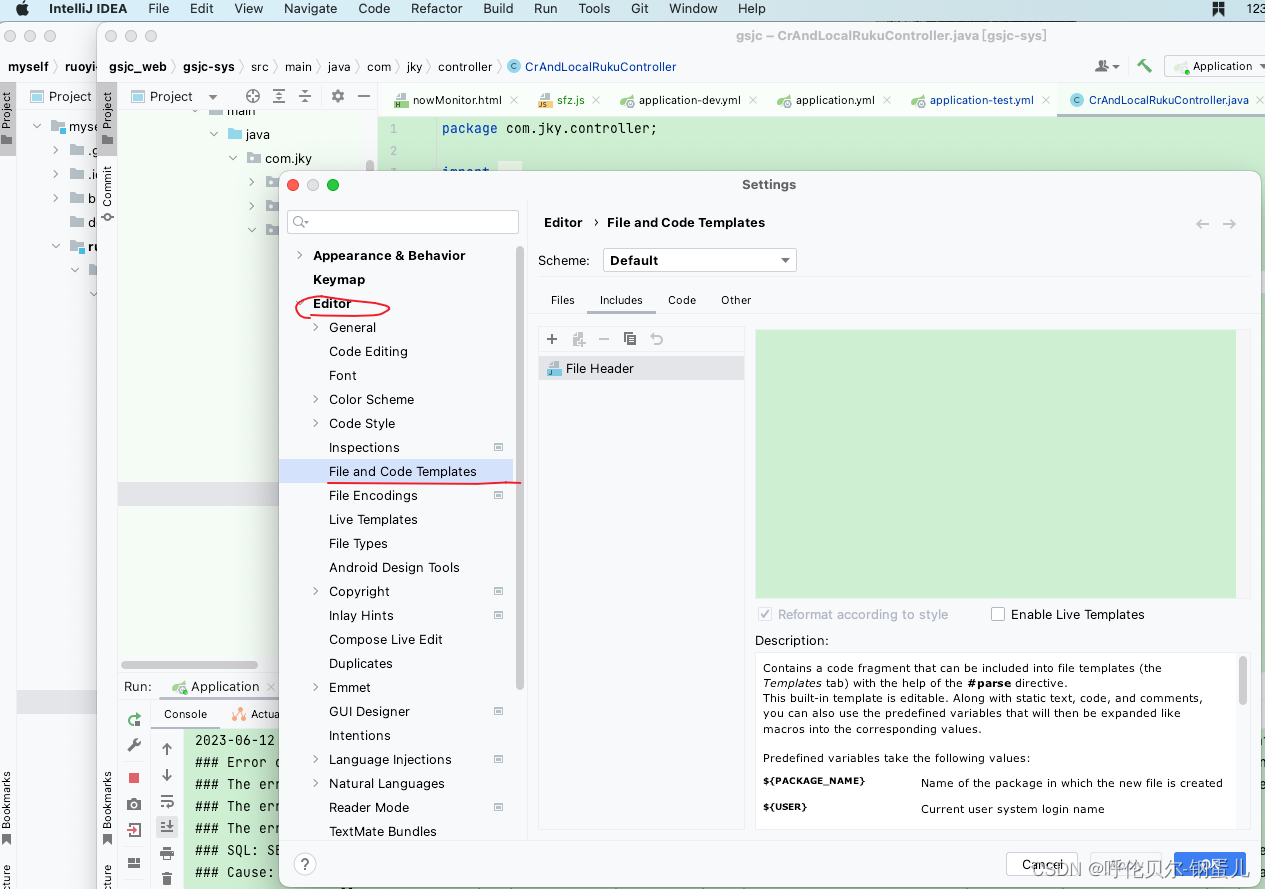
Task: Collapse the com.jky package in Project tree
Action: pyautogui.click(x=233, y=158)
